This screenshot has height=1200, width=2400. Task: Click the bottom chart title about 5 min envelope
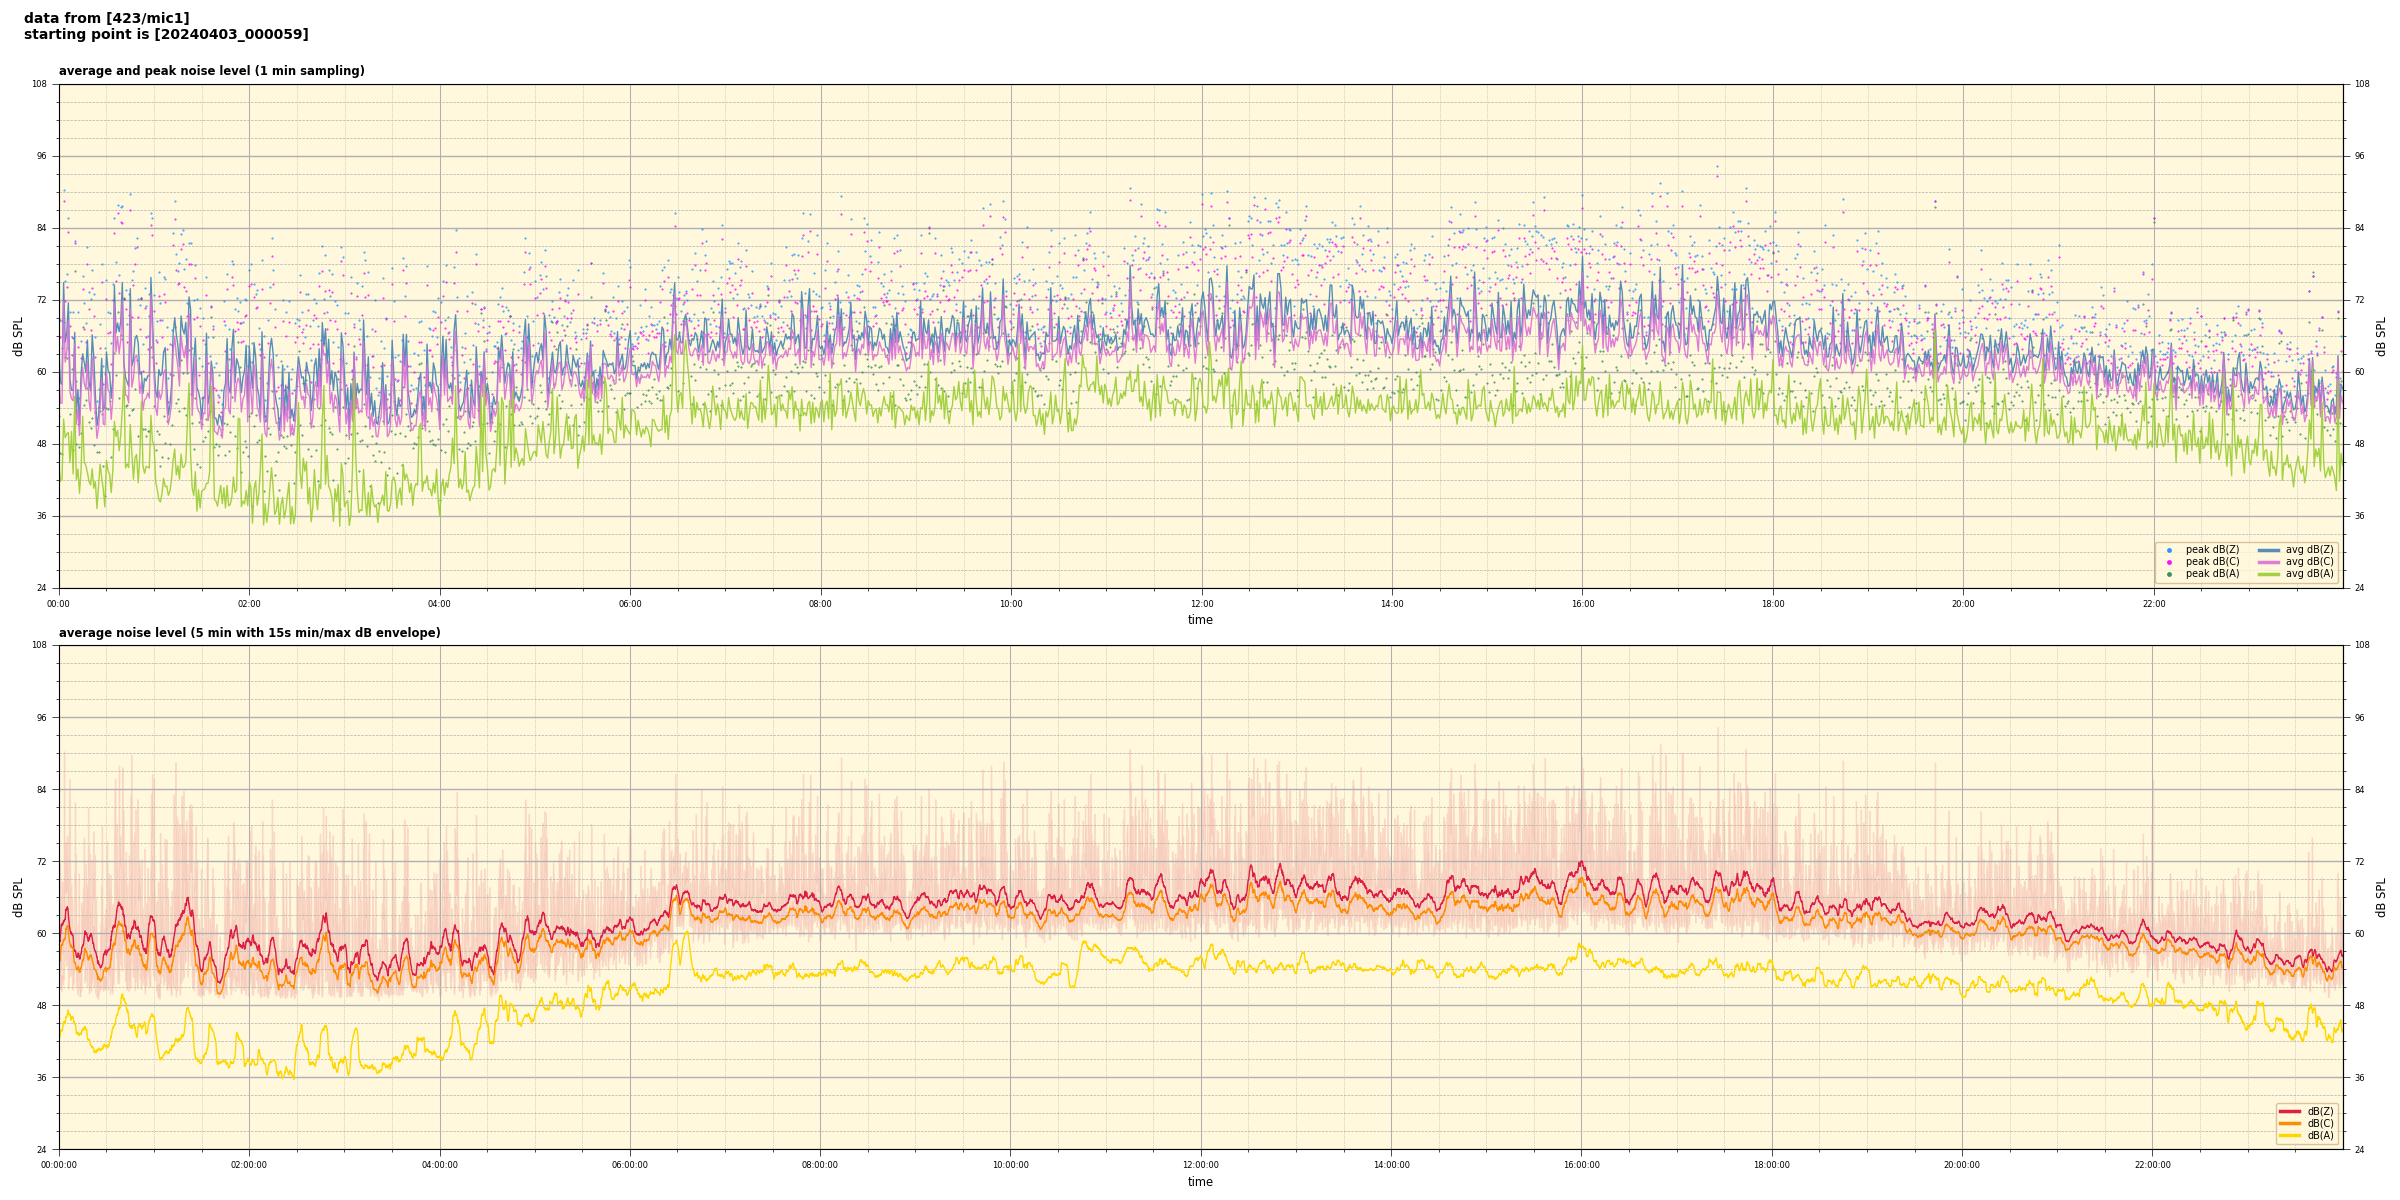click(249, 633)
